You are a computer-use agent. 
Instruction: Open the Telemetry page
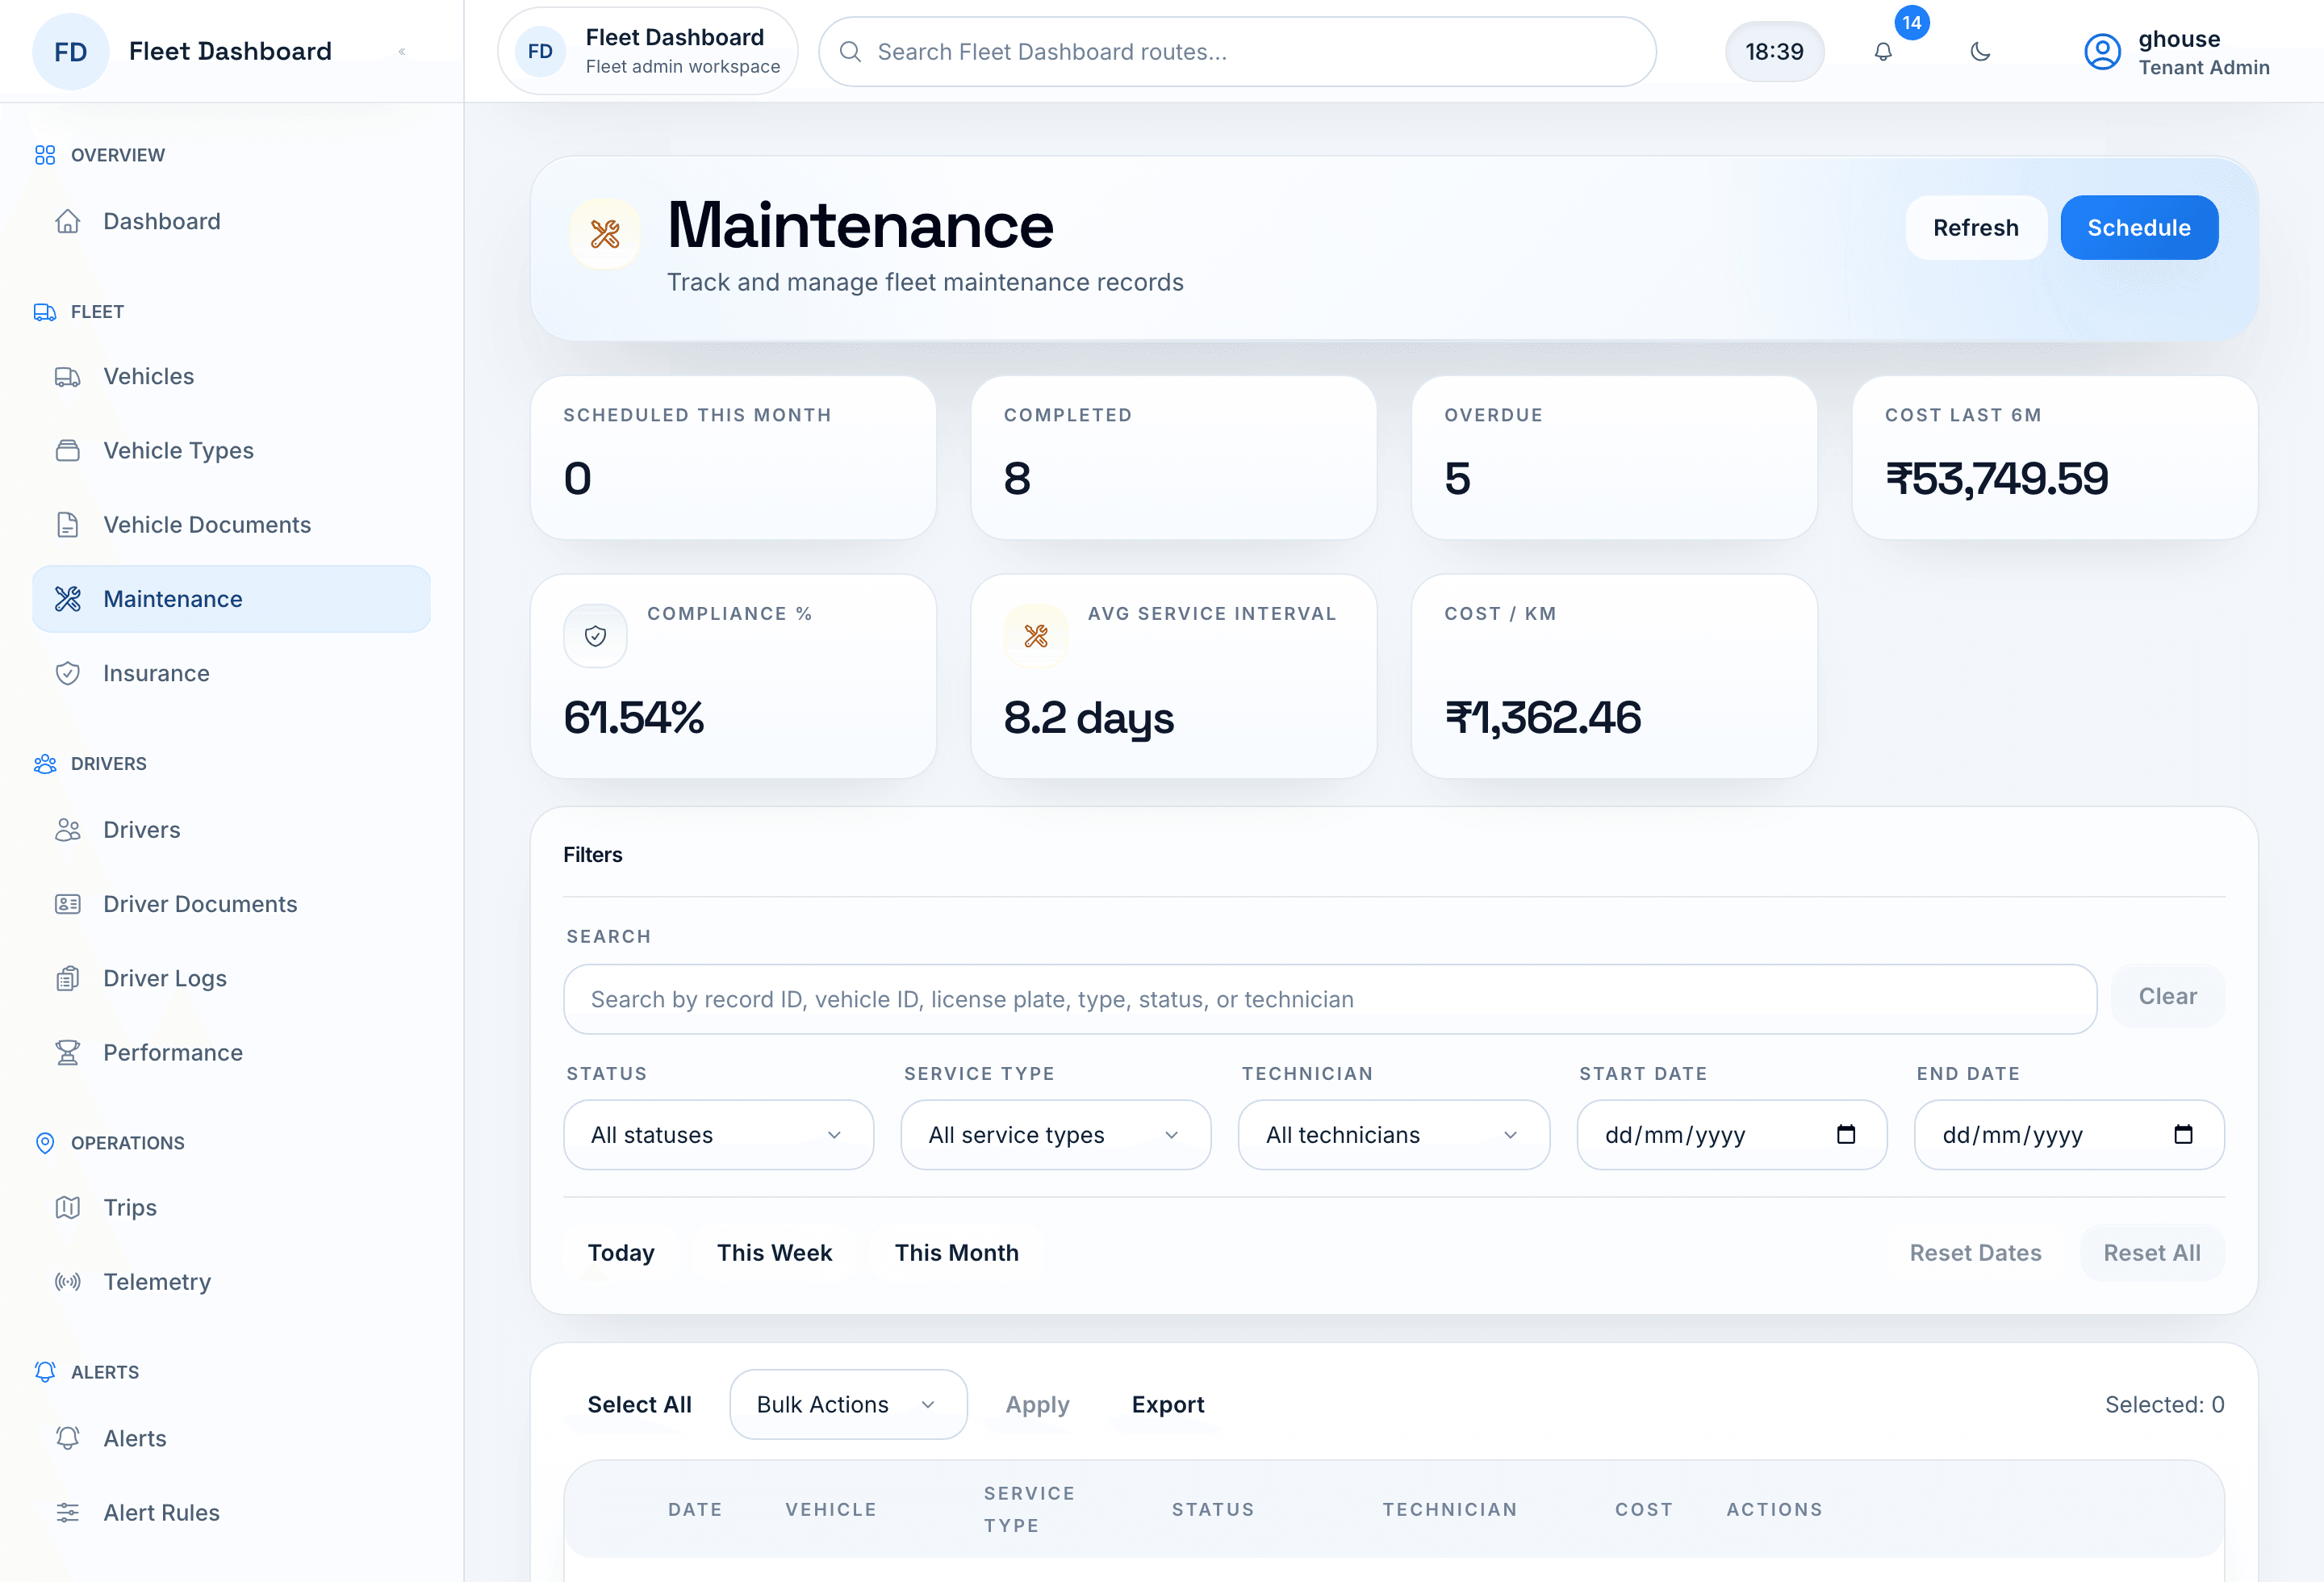click(231, 1282)
